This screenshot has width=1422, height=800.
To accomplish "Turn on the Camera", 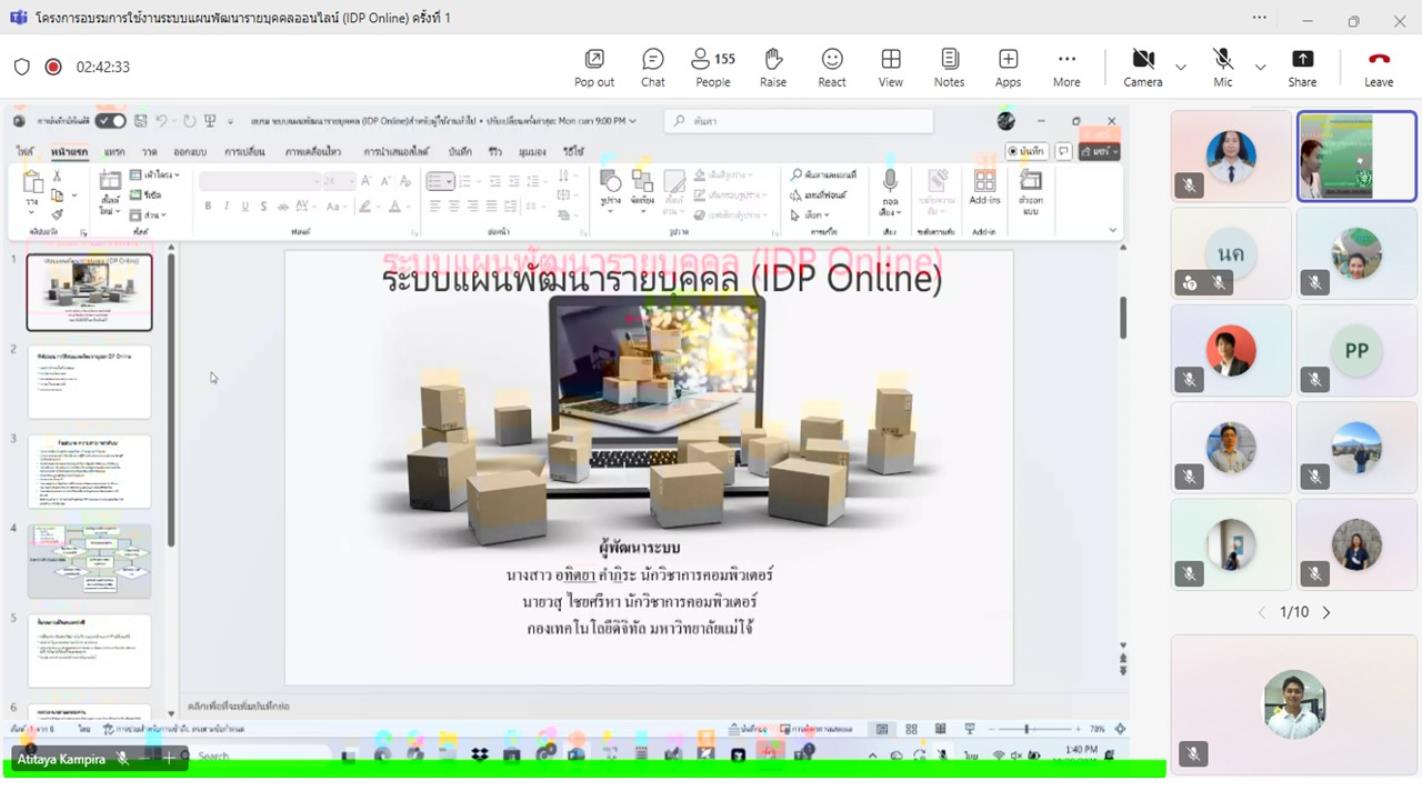I will (x=1142, y=67).
